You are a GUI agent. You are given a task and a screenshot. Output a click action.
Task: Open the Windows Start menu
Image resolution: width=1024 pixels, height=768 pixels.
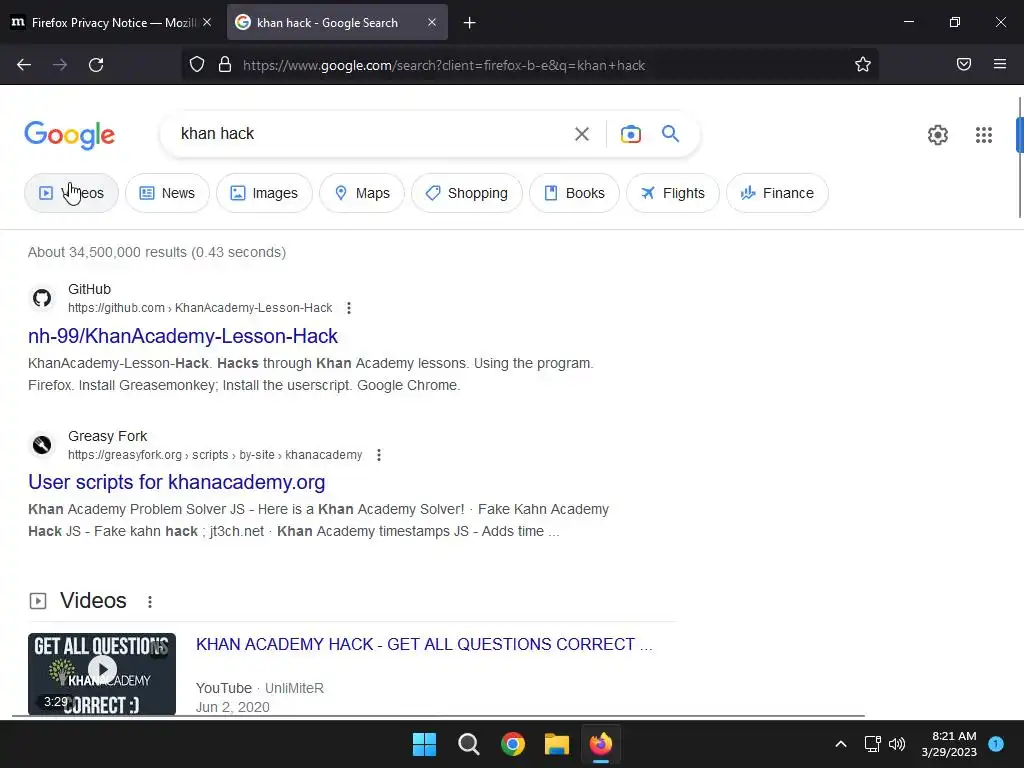click(424, 744)
